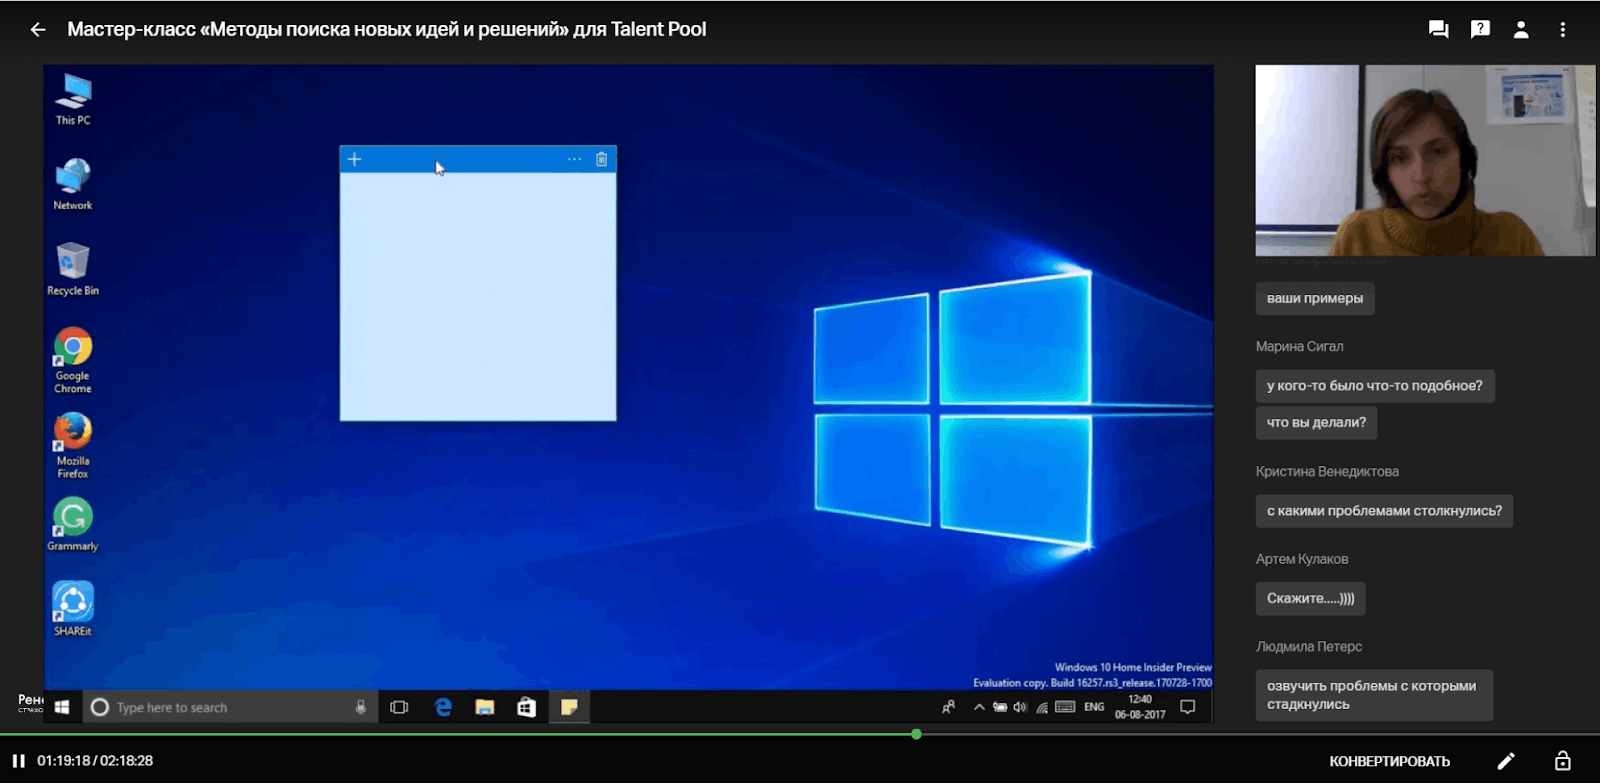Image resolution: width=1600 pixels, height=783 pixels.
Task: Click the pencil edit icon
Action: click(x=1506, y=761)
